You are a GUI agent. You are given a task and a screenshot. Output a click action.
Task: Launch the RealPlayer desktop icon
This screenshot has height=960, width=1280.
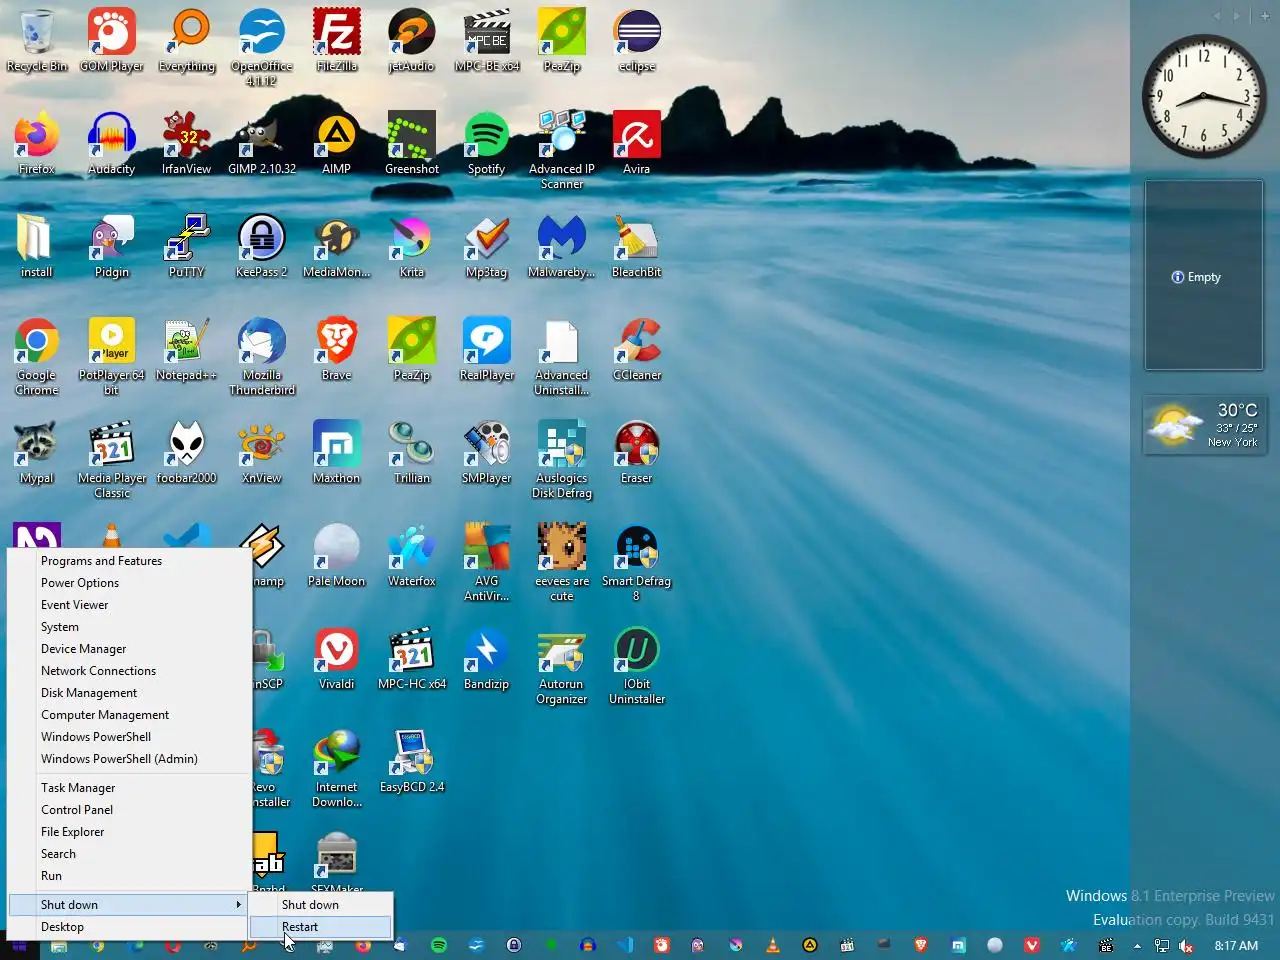[x=487, y=349]
